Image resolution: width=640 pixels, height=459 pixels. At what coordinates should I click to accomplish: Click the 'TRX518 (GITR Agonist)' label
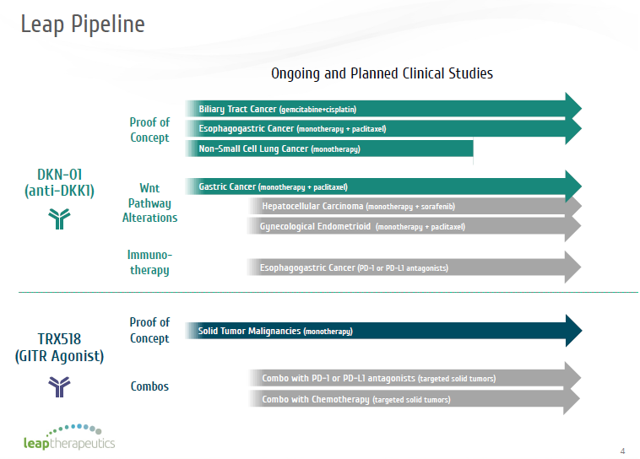pyautogui.click(x=59, y=348)
